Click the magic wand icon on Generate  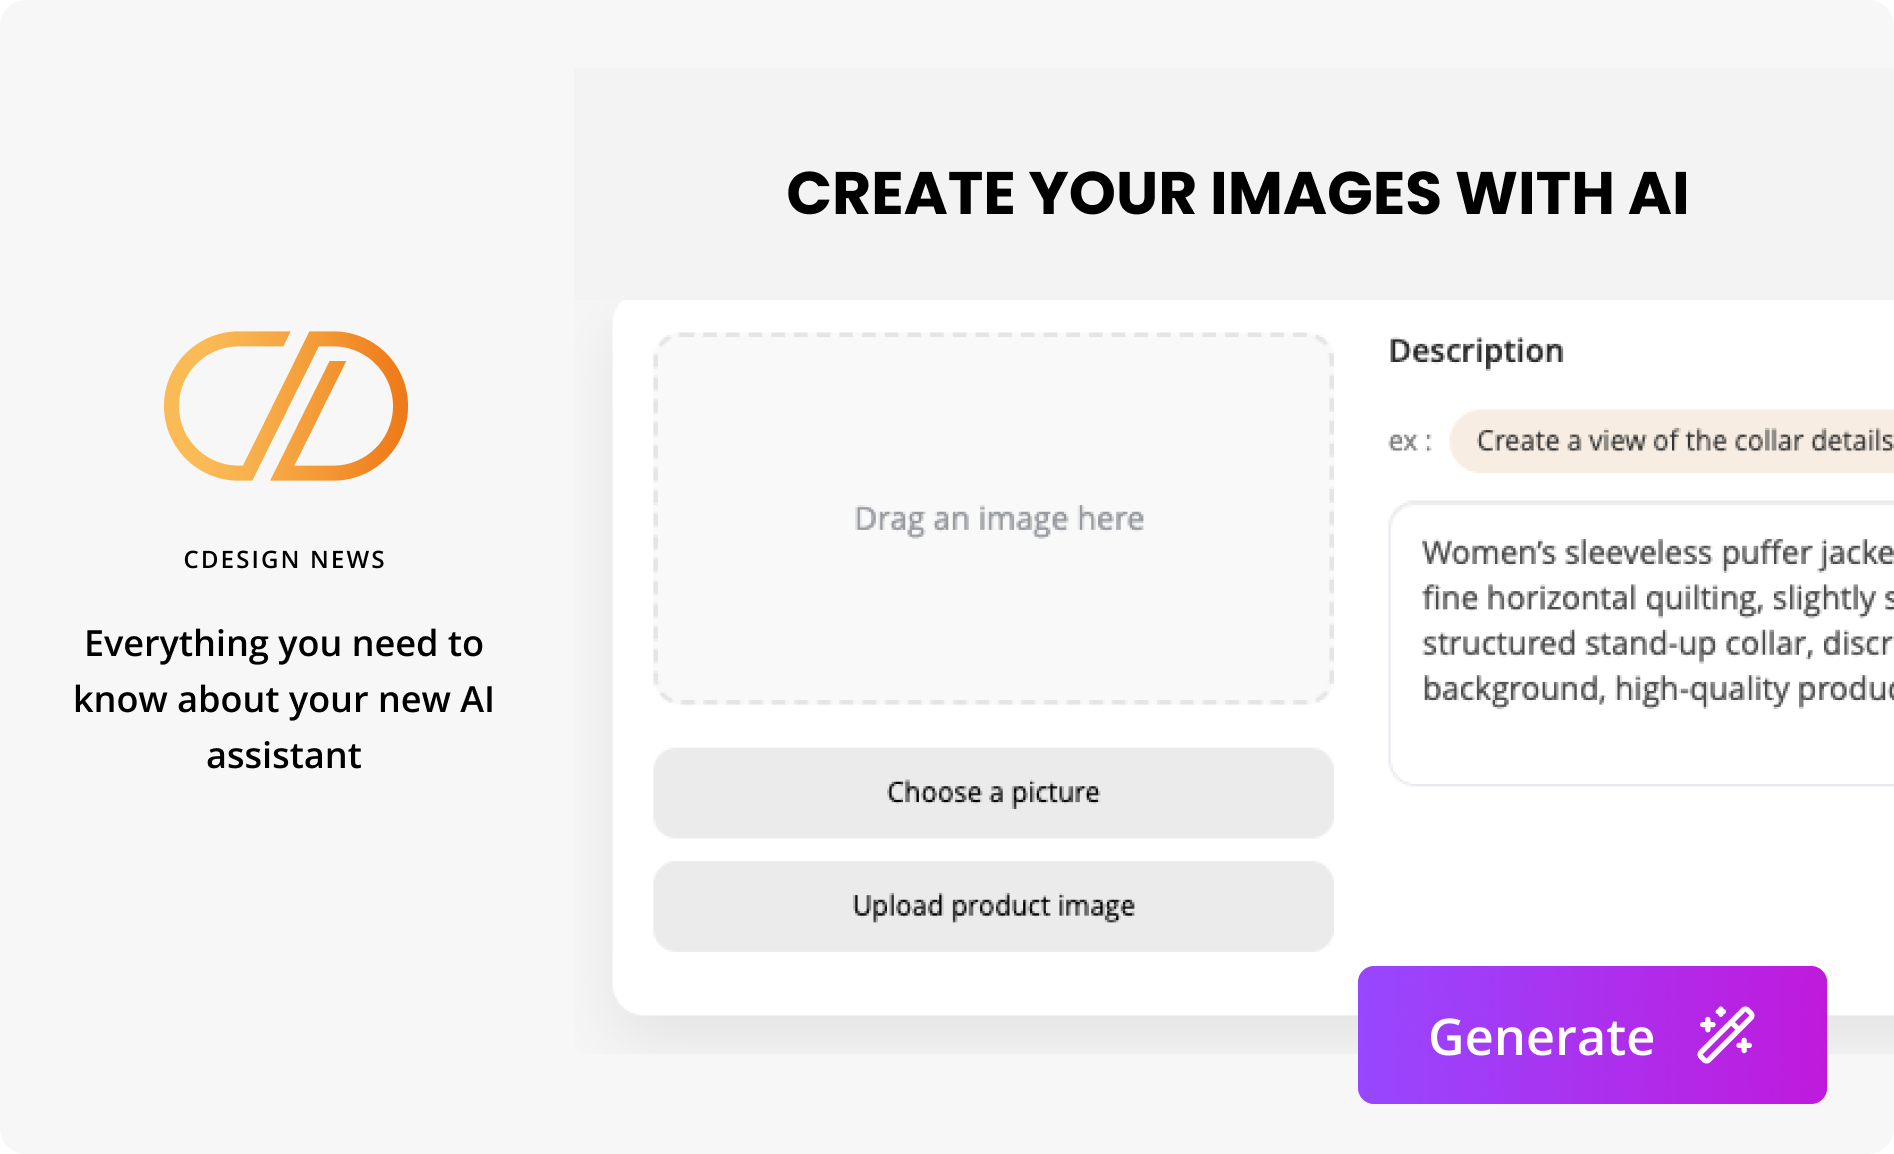point(1725,1035)
